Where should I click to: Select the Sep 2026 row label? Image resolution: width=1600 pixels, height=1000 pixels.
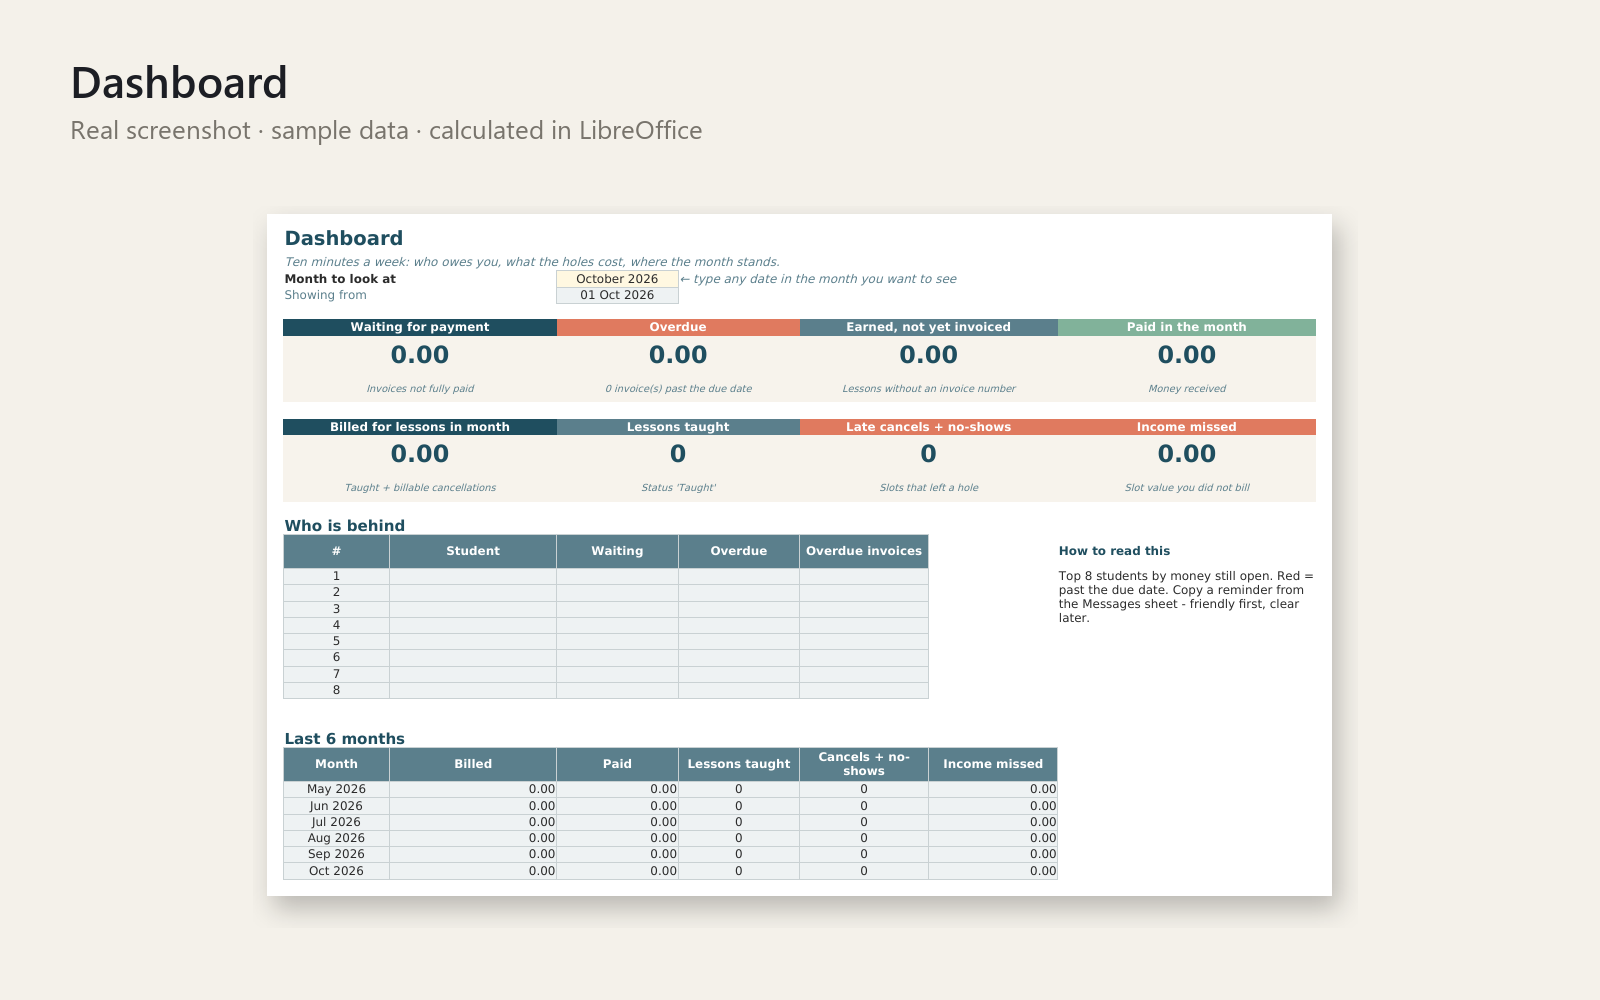click(336, 854)
